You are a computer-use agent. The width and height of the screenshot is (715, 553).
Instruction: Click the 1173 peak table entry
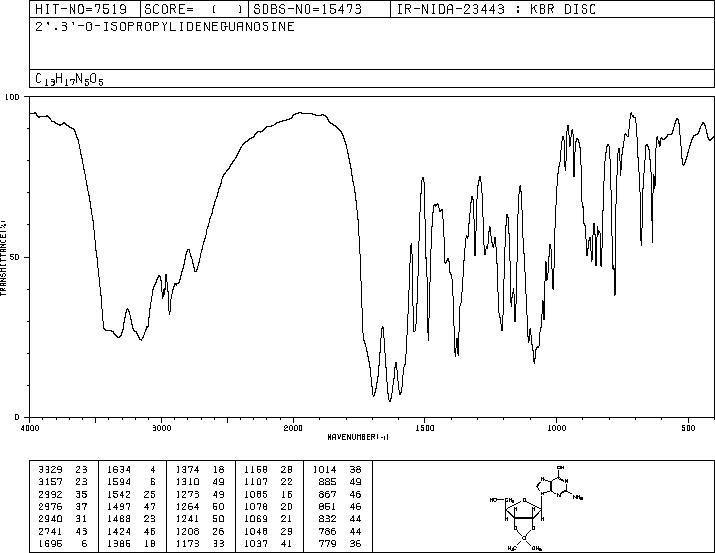click(187, 543)
